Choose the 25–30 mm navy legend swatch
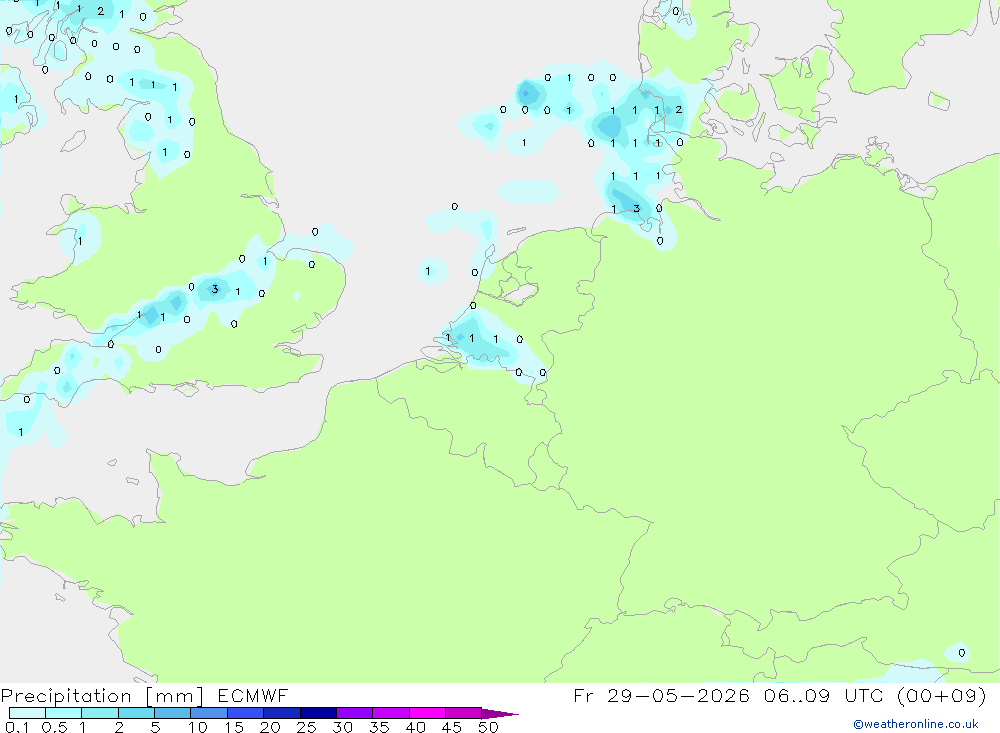Screen dimensions: 1000x733 click(x=318, y=713)
